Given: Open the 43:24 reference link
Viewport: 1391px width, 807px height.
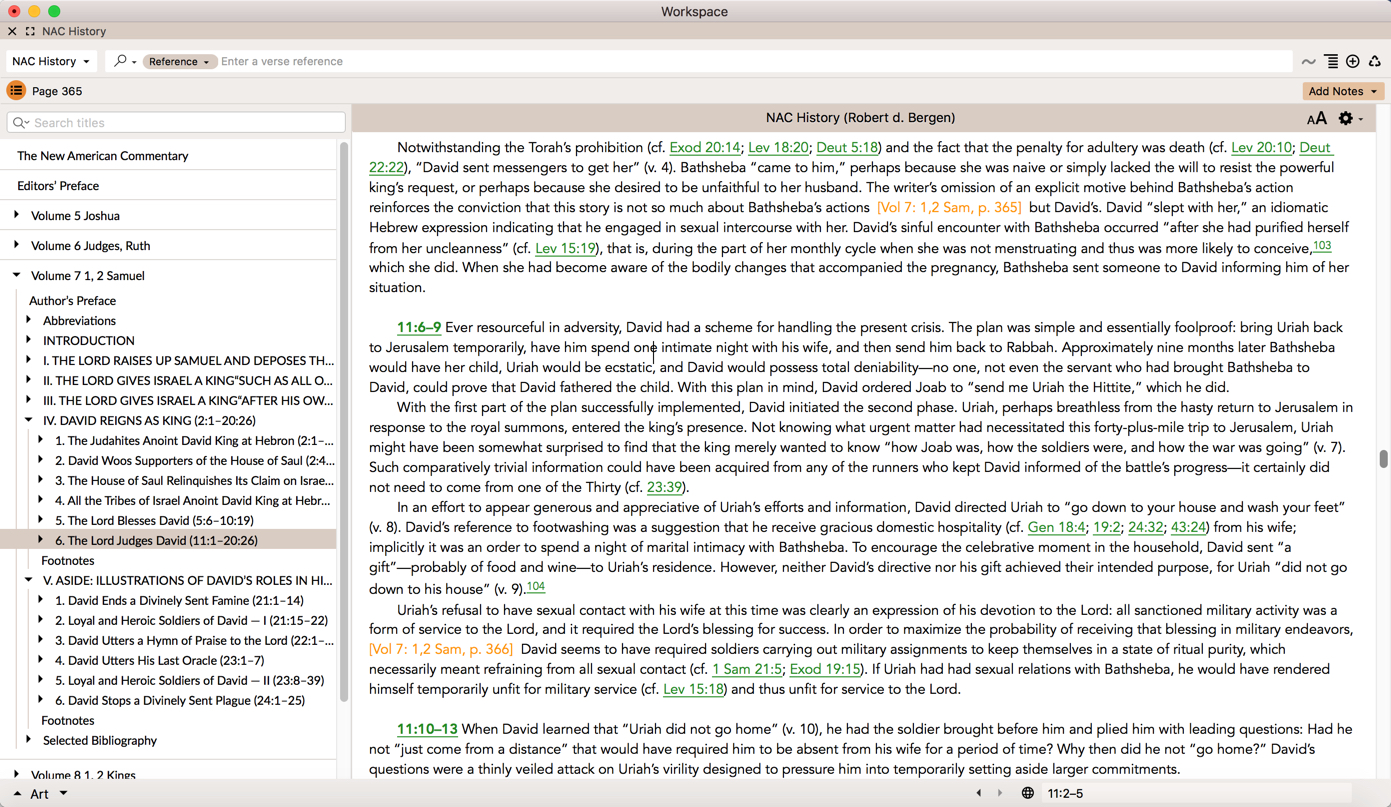Looking at the screenshot, I should click(x=1188, y=528).
